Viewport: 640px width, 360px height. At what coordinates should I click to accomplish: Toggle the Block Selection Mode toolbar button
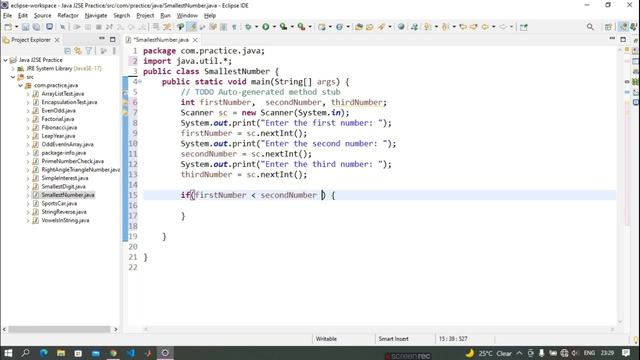pyautogui.click(x=223, y=27)
